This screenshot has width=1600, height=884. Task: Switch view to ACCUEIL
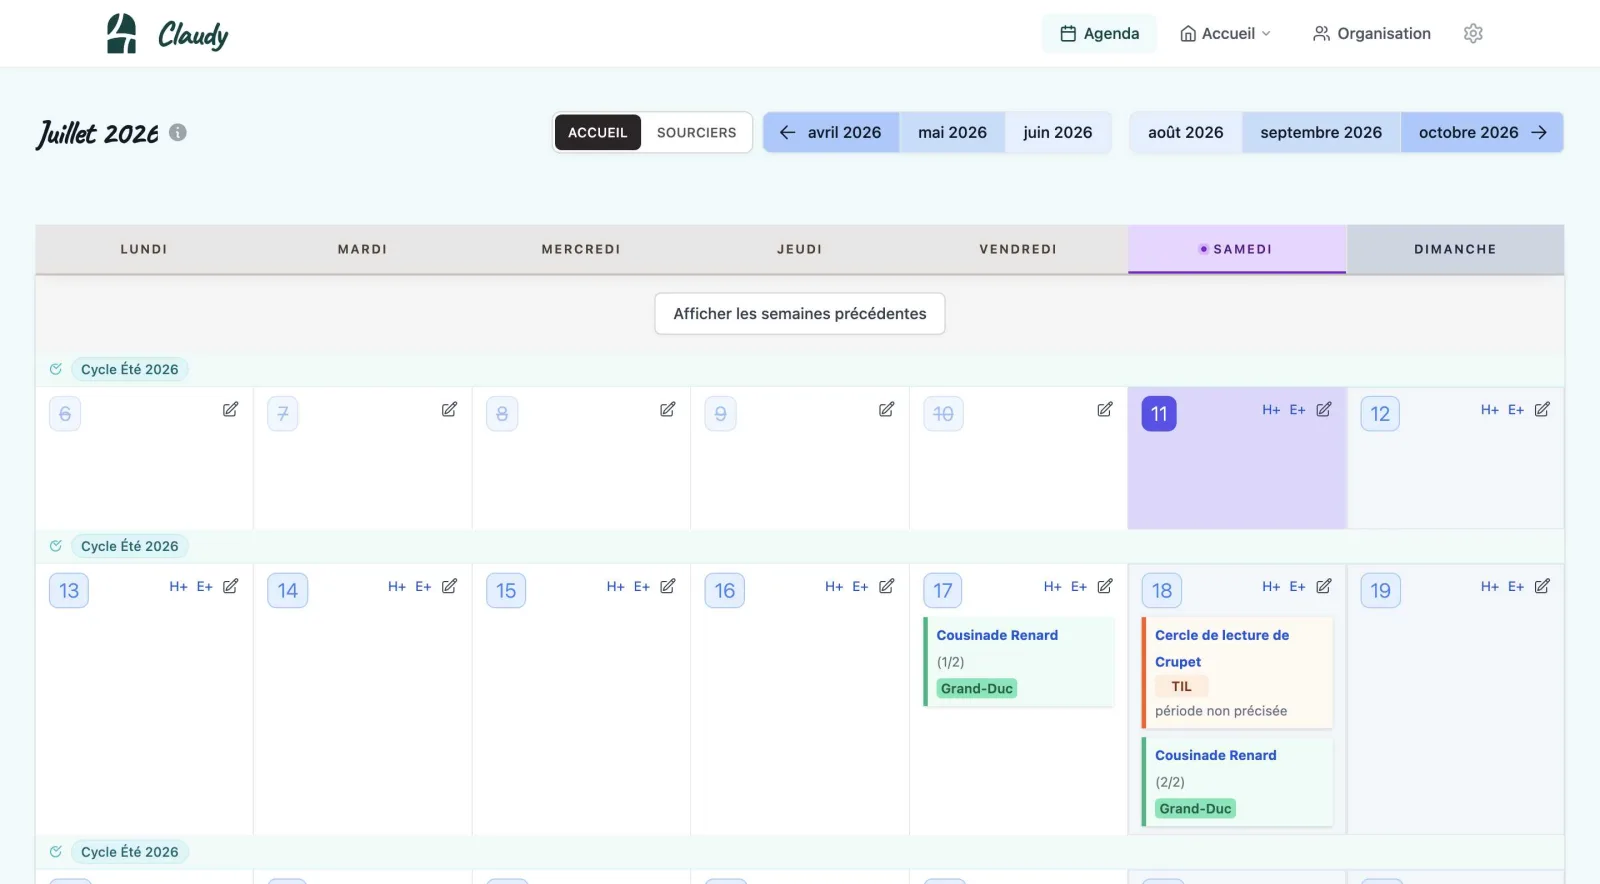[x=598, y=132]
